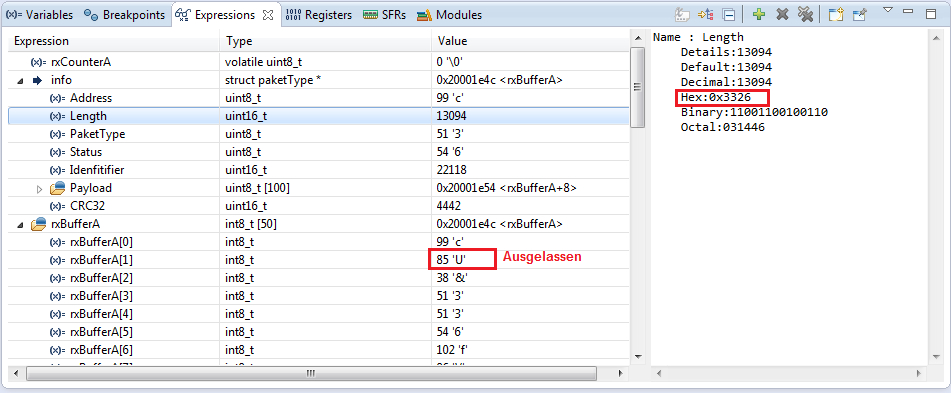Click type 'volatile uint8_t' cell
The height and width of the screenshot is (393, 951).
click(325, 62)
